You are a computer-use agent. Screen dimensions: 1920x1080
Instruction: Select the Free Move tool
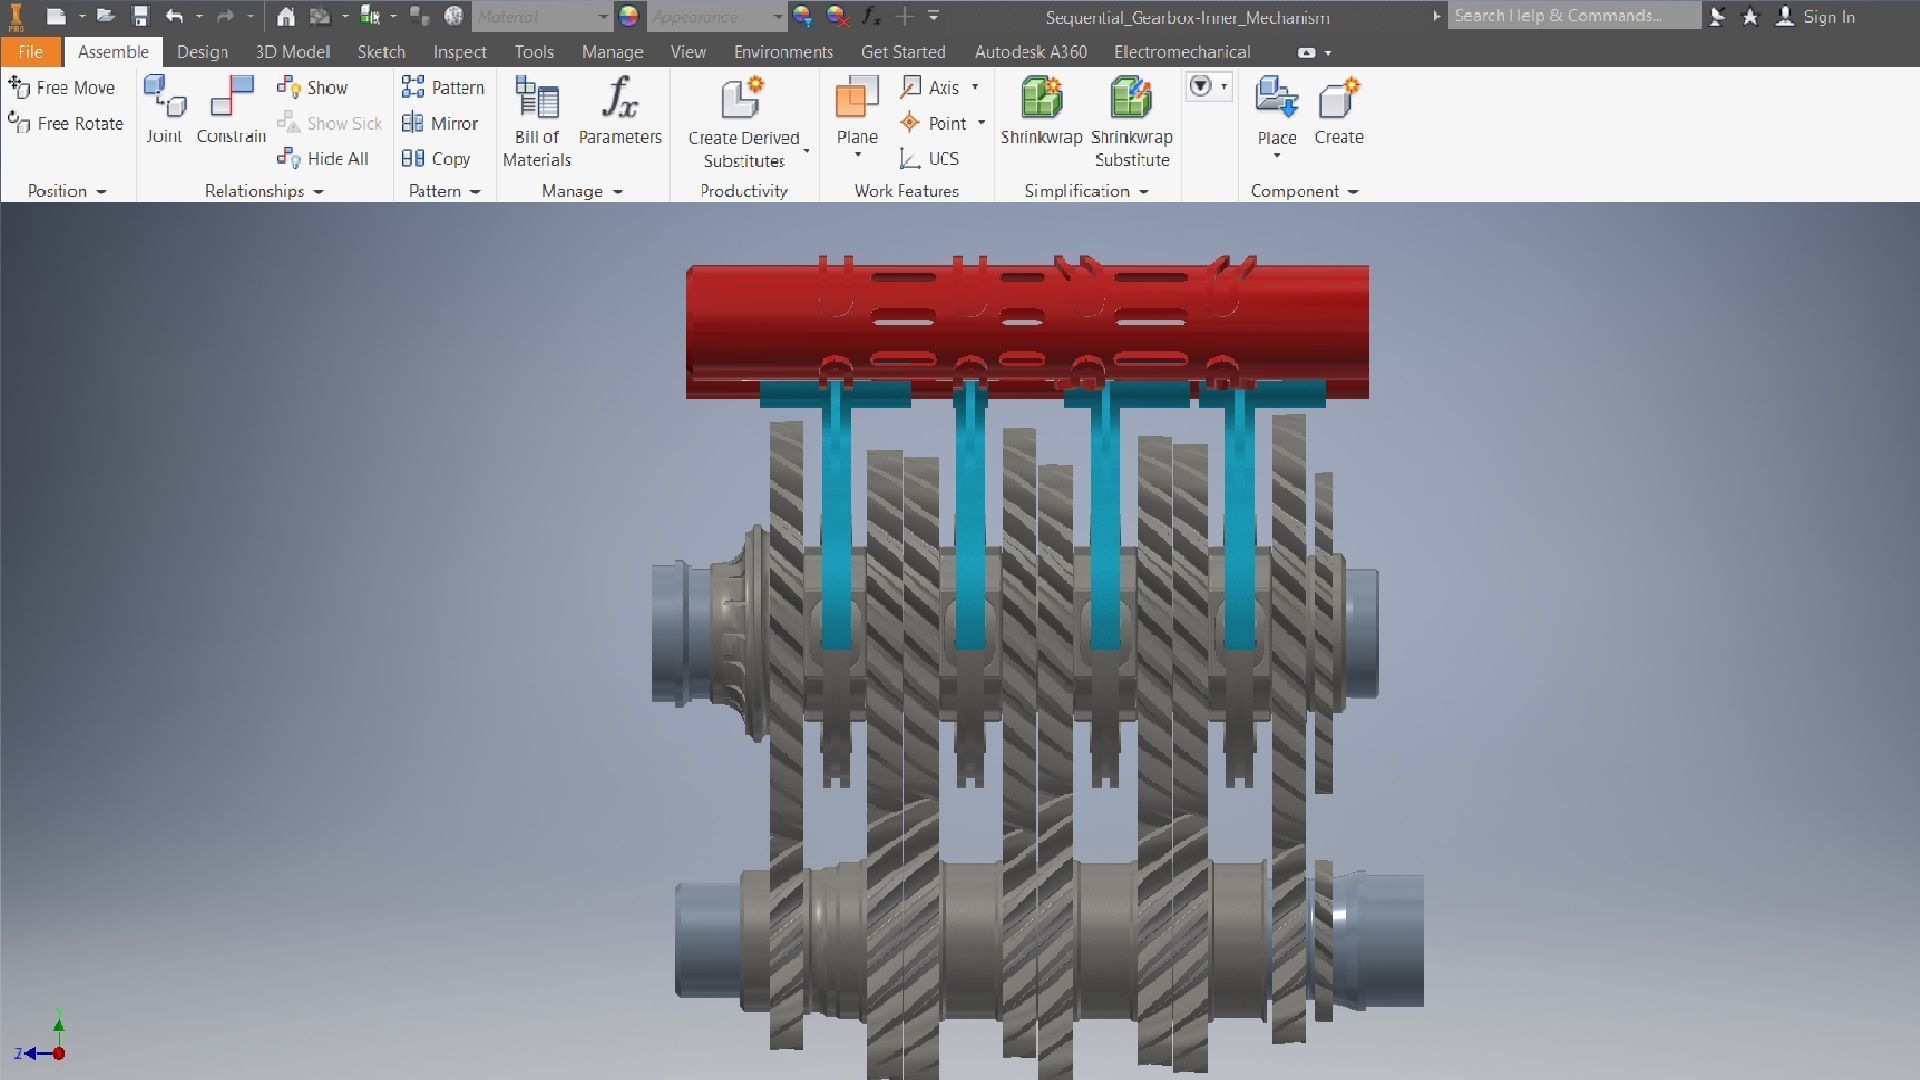(62, 88)
